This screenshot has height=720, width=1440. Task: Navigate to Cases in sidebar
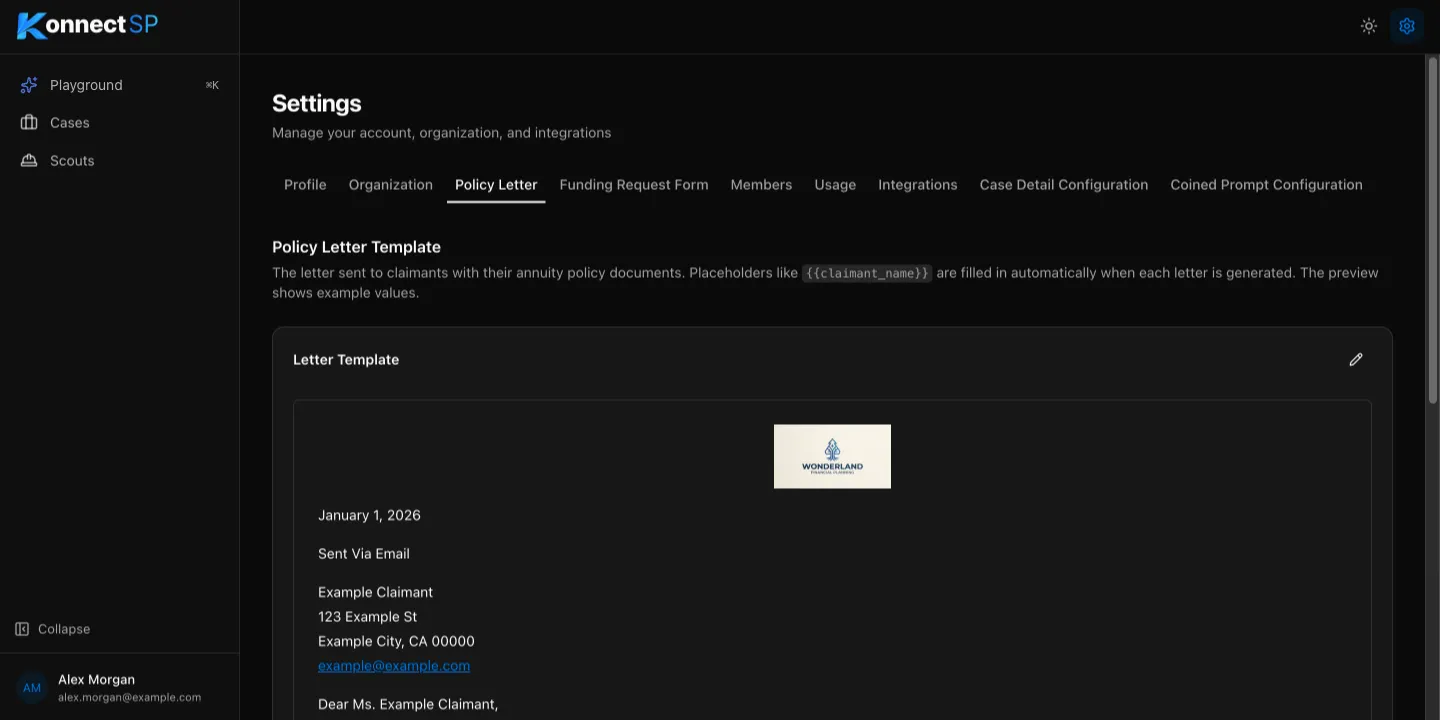(x=120, y=122)
